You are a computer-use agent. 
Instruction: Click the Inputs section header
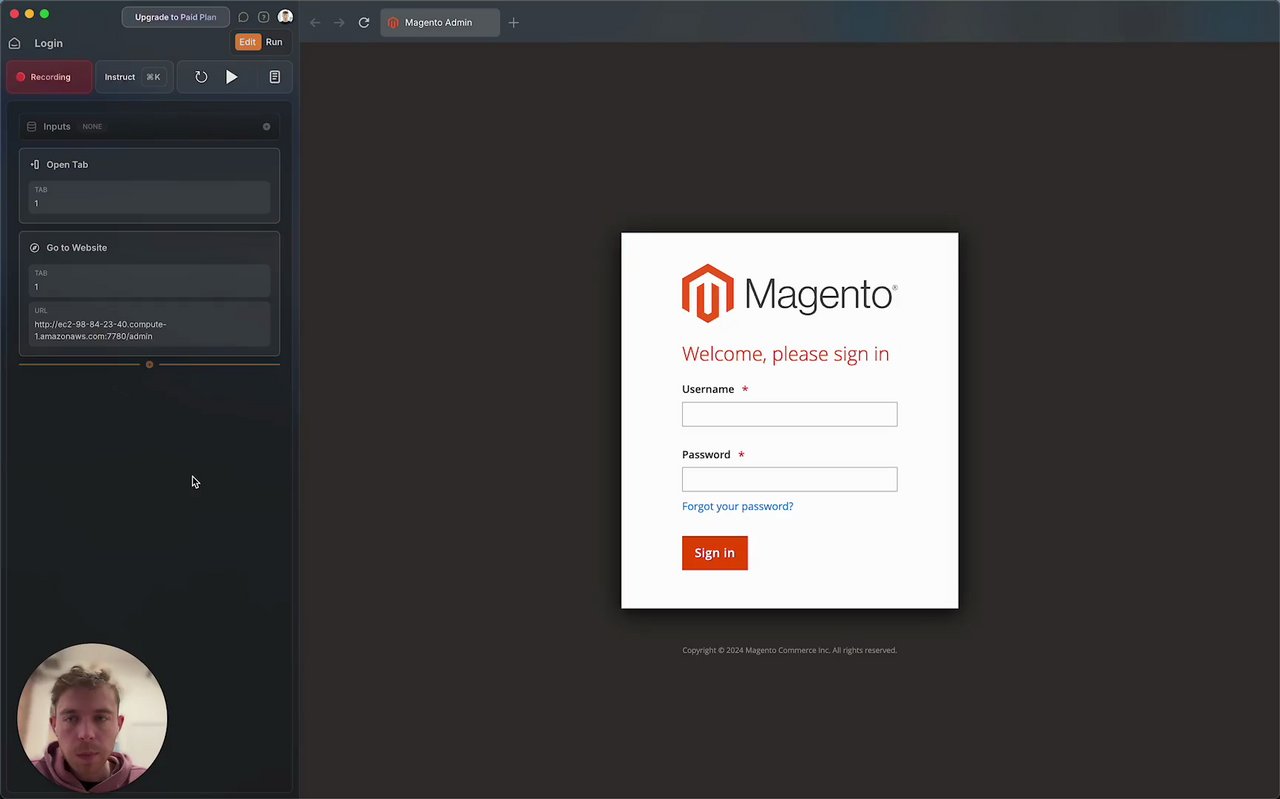(x=149, y=127)
